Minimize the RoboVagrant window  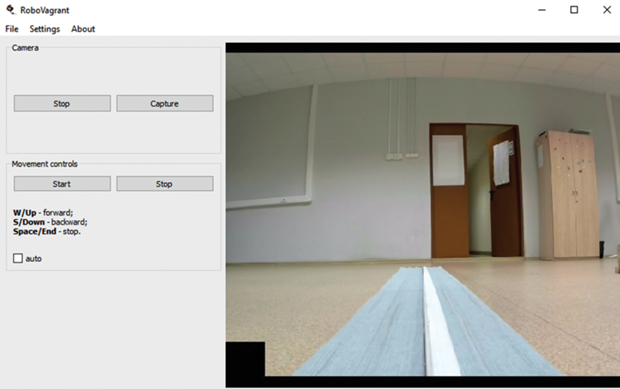point(542,10)
